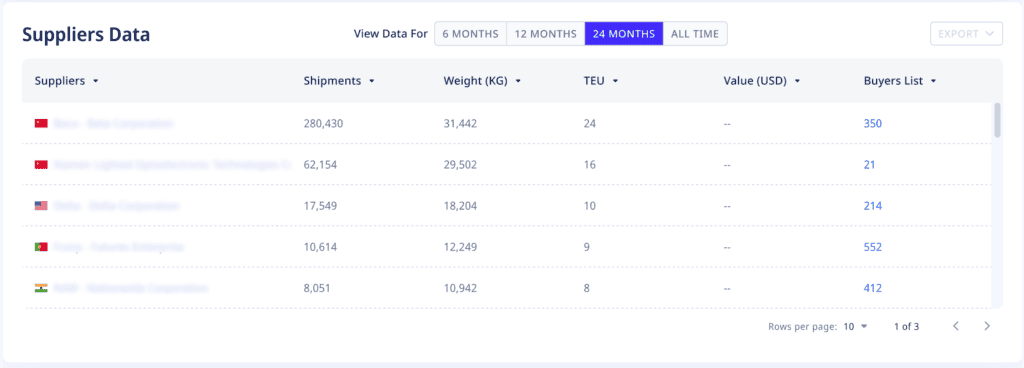Screen dimensions: 1024x368
Task: Open buyers list link 350
Action: pyautogui.click(x=872, y=123)
